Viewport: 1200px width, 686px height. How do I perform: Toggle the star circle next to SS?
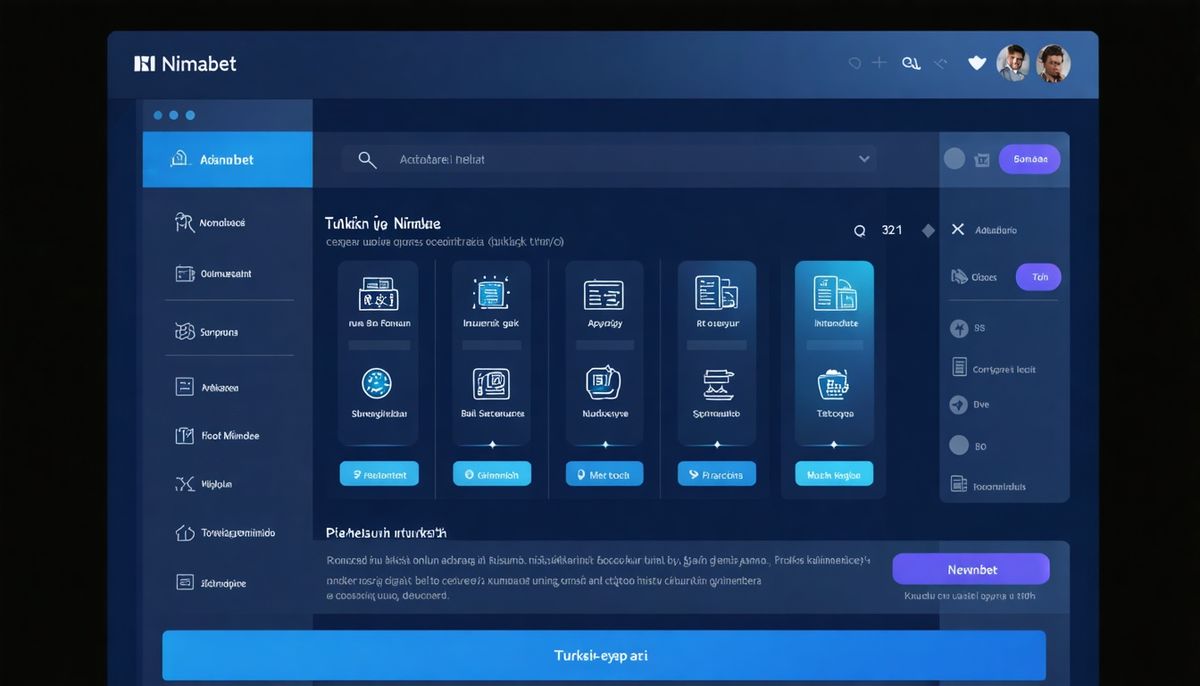point(958,328)
